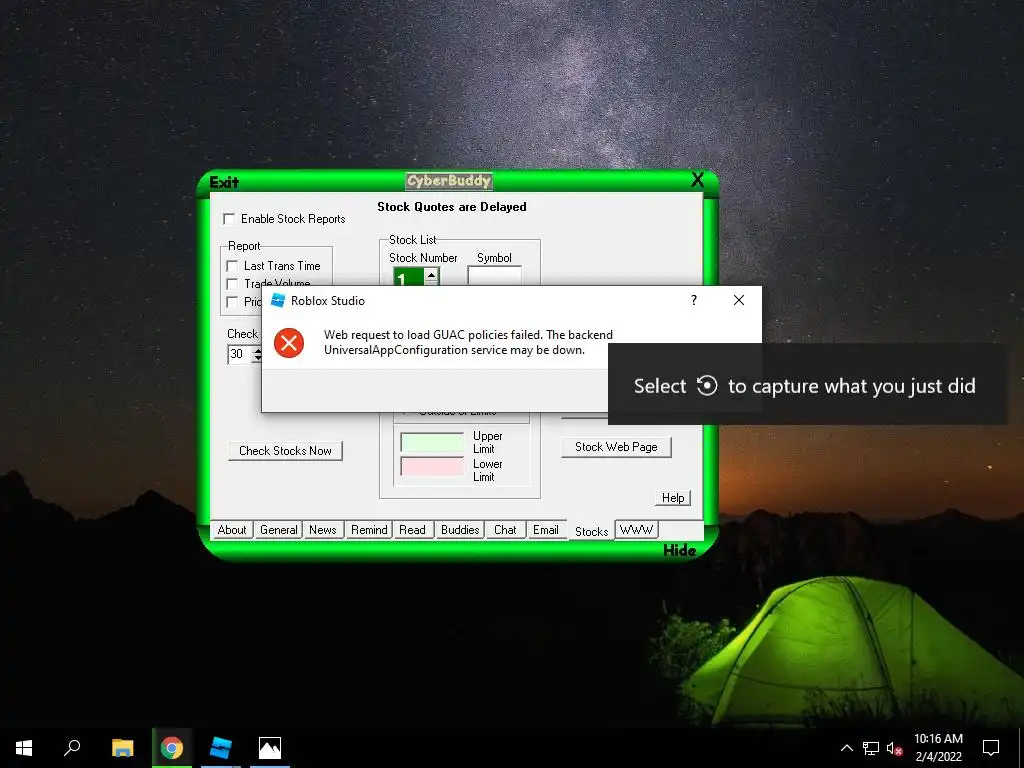Image resolution: width=1024 pixels, height=768 pixels.
Task: Click the muted volume tray icon
Action: click(x=895, y=748)
